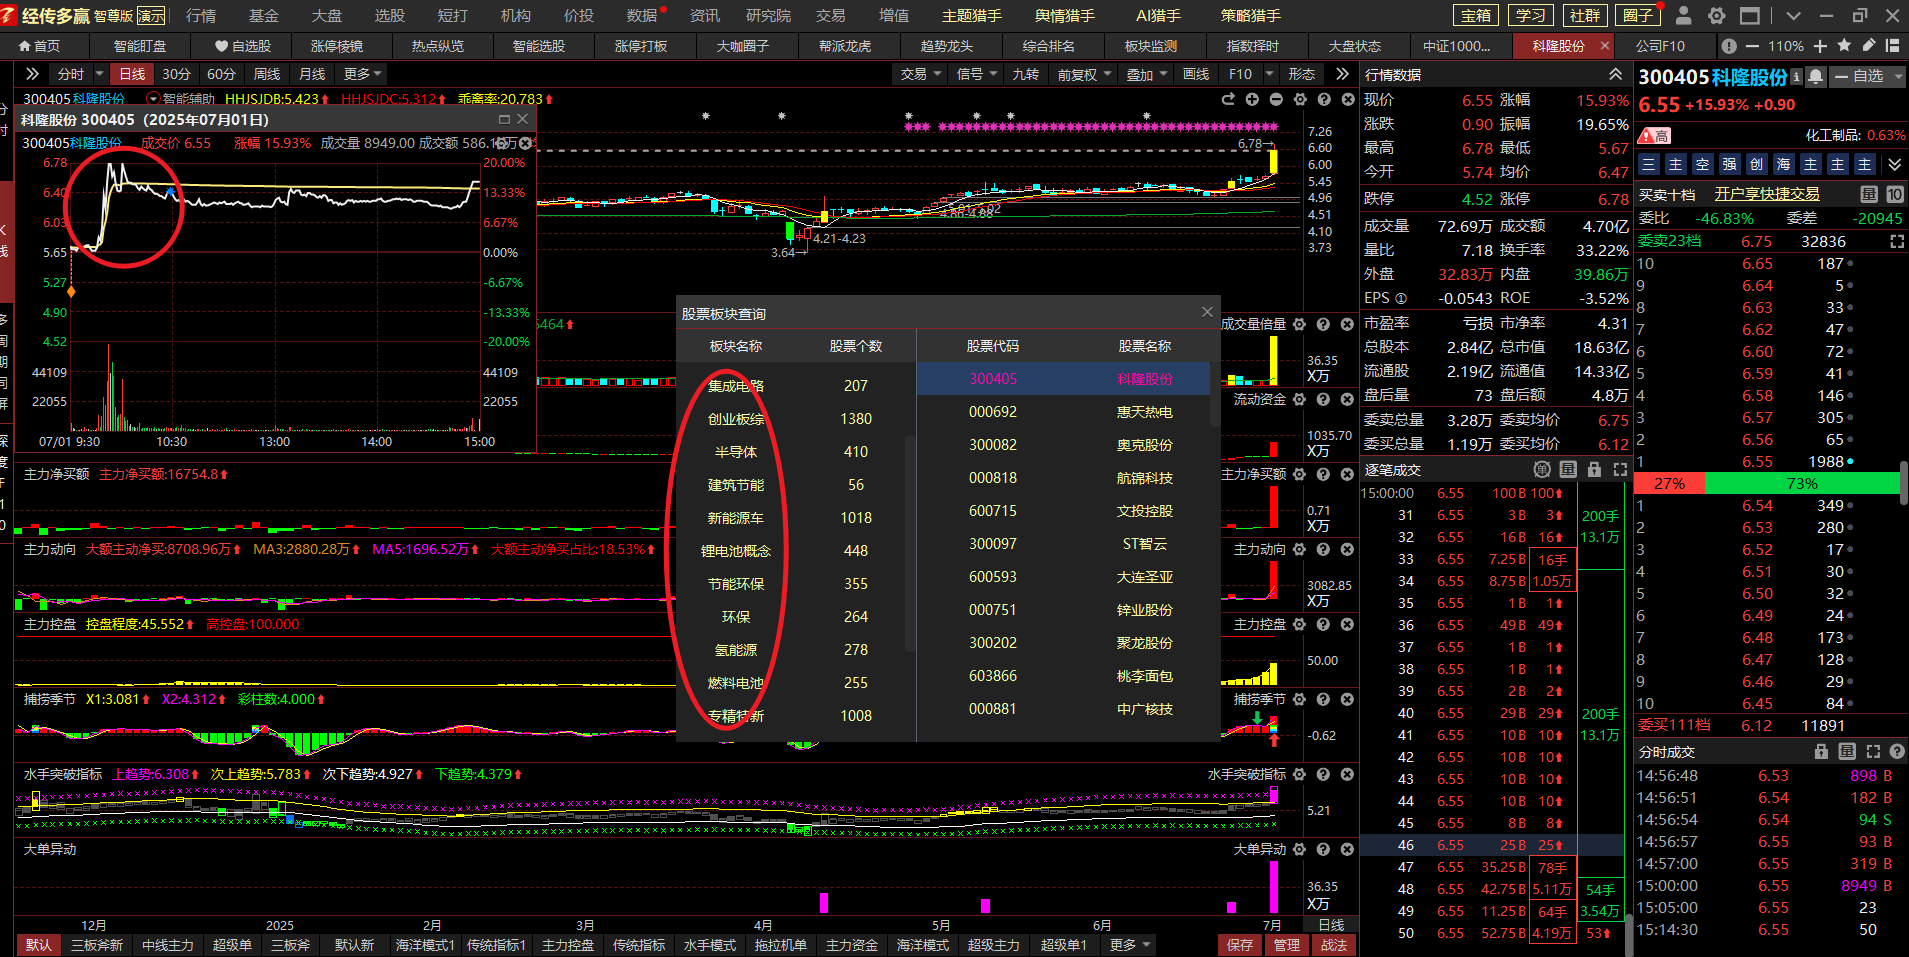Image resolution: width=1909 pixels, height=957 pixels.
Task: Click the 量 icon in 买卖十档 header
Action: point(1868,194)
